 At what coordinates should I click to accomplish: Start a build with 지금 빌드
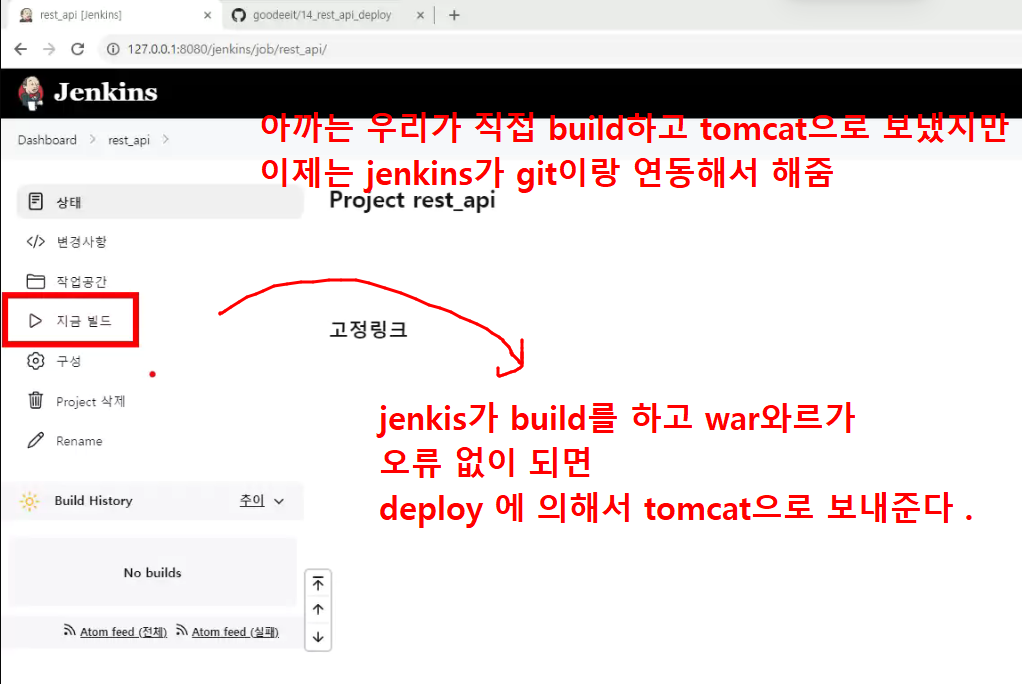coord(83,321)
